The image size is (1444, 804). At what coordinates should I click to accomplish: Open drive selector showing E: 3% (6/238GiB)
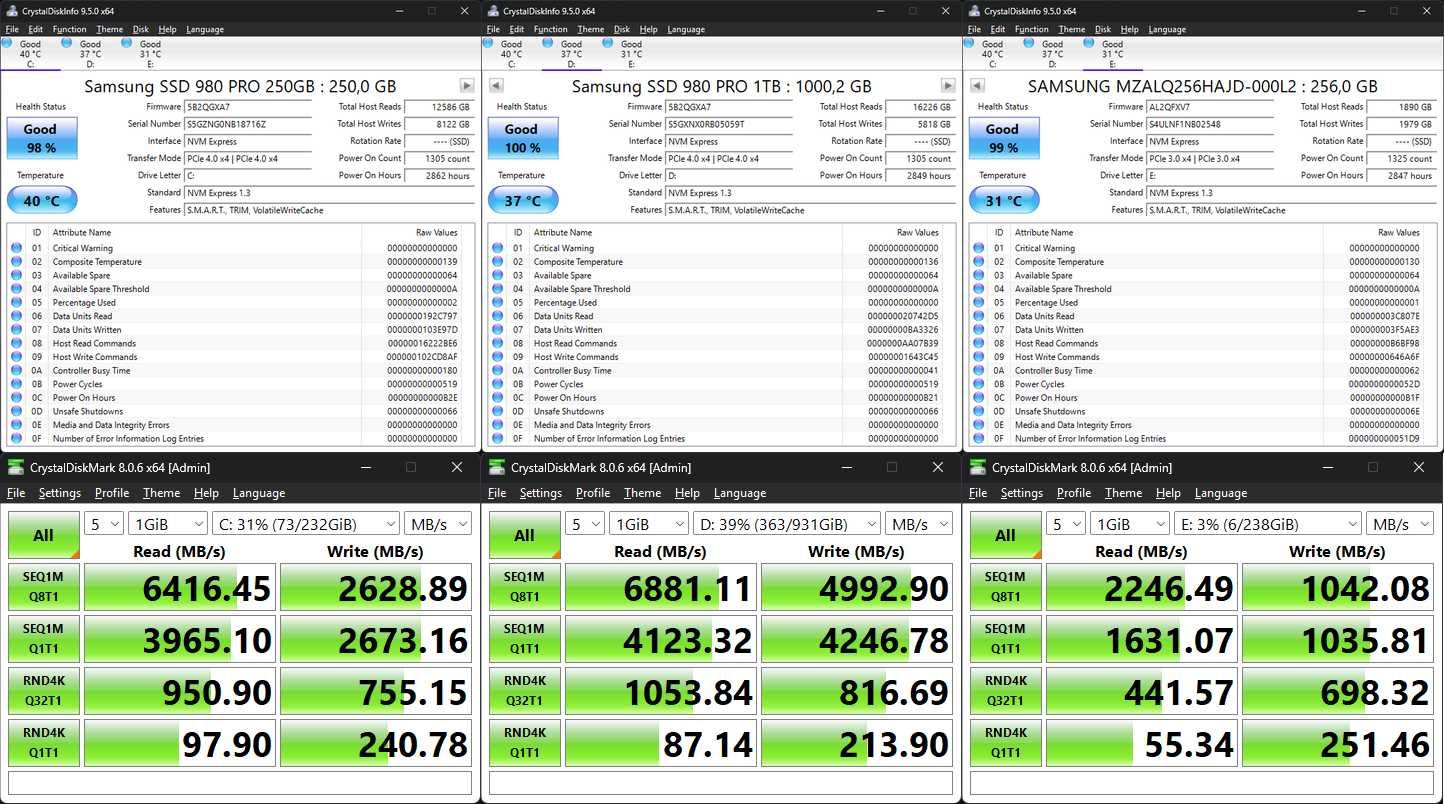tap(1268, 524)
